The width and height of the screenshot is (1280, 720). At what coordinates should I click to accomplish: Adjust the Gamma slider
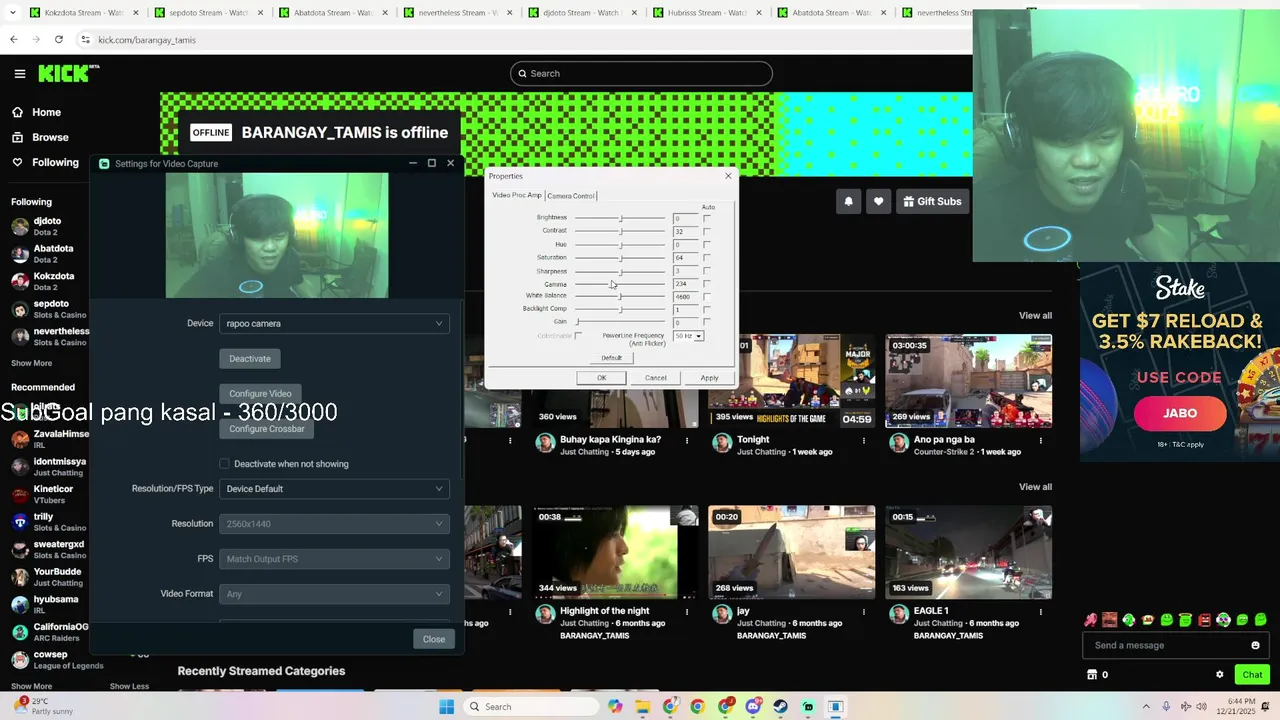(x=619, y=284)
